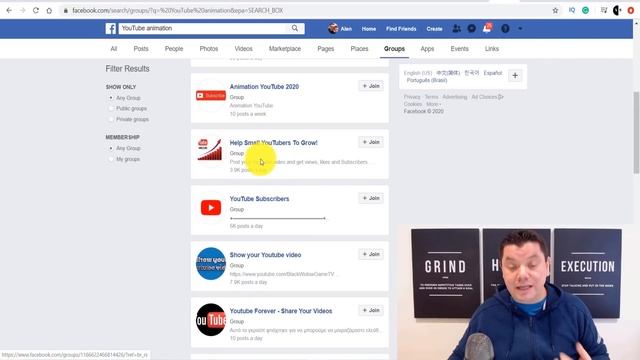Viewport: 640px width, 360px height.
Task: Open the notifications bell icon
Action: (487, 28)
